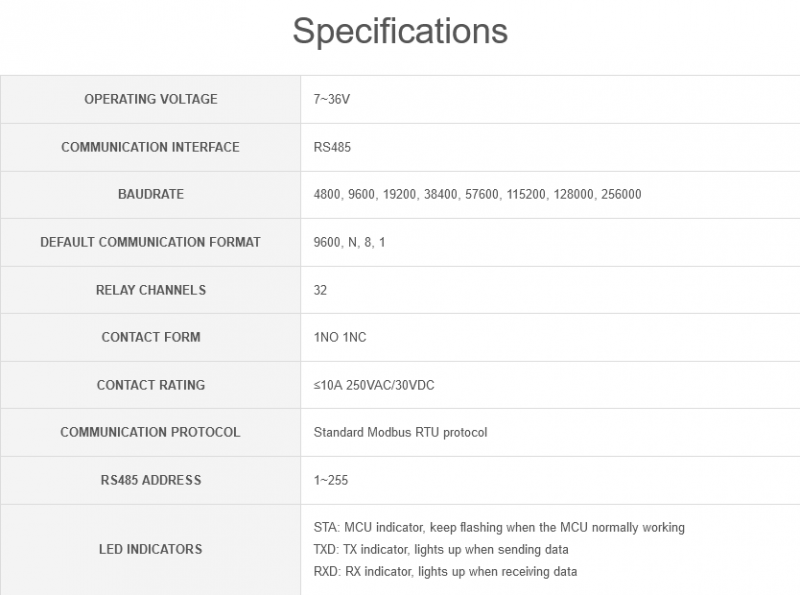Click the BAUDRATE row label
Image resolution: width=800 pixels, height=595 pixels.
[150, 194]
